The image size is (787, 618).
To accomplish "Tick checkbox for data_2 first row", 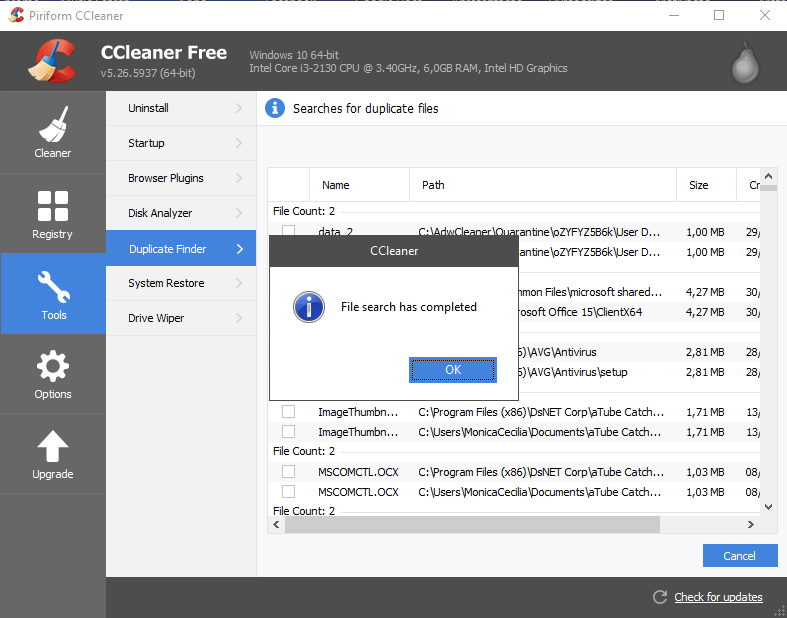I will click(x=288, y=230).
